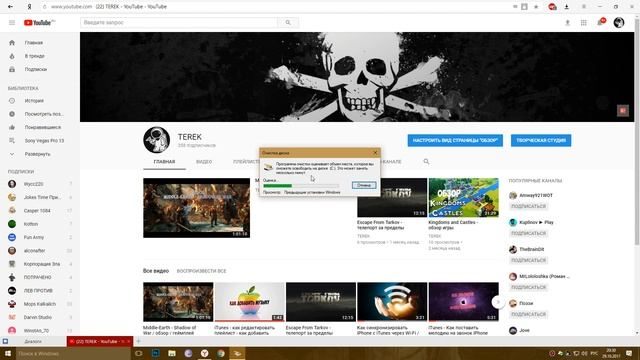The height and width of the screenshot is (360, 640).
Task: Open the Windows Start menu
Action: coord(7,353)
